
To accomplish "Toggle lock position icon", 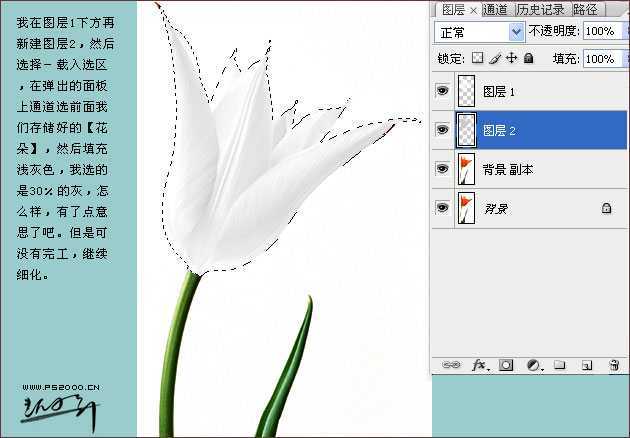I will [511, 58].
